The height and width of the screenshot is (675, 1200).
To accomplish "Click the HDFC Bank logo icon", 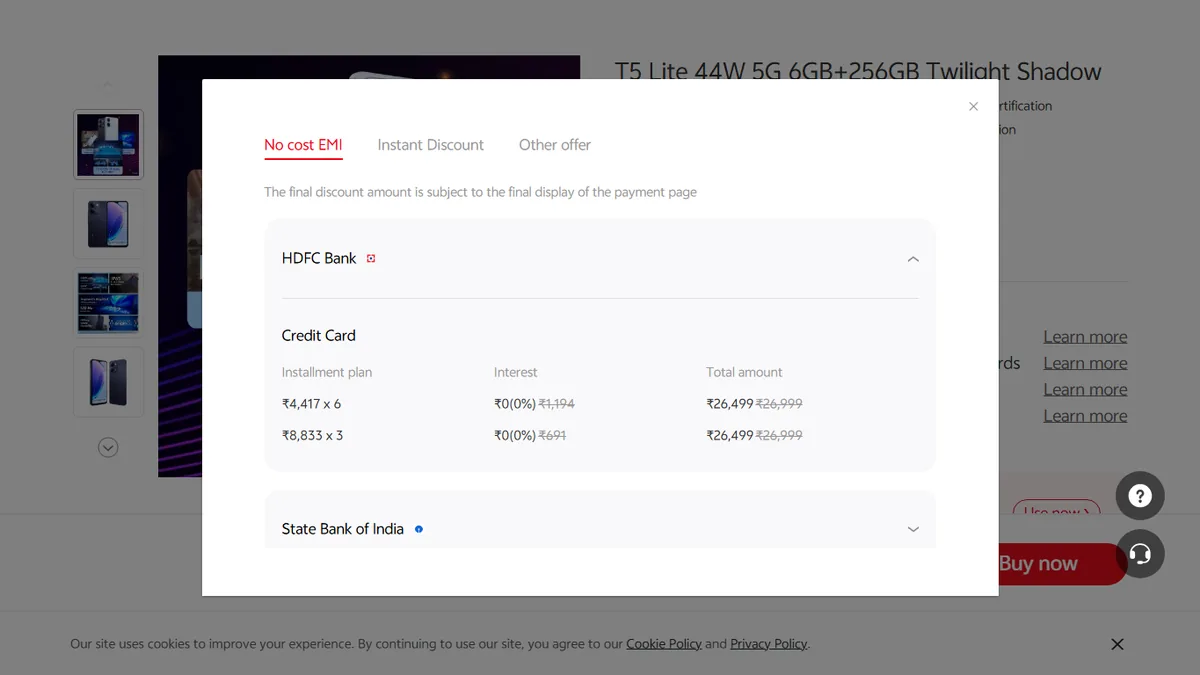I will 371,258.
